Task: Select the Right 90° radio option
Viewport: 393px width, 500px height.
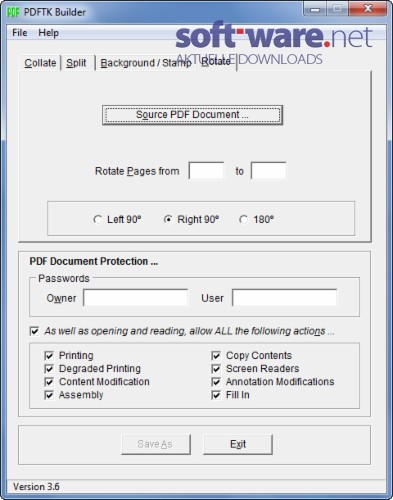Action: (192, 219)
